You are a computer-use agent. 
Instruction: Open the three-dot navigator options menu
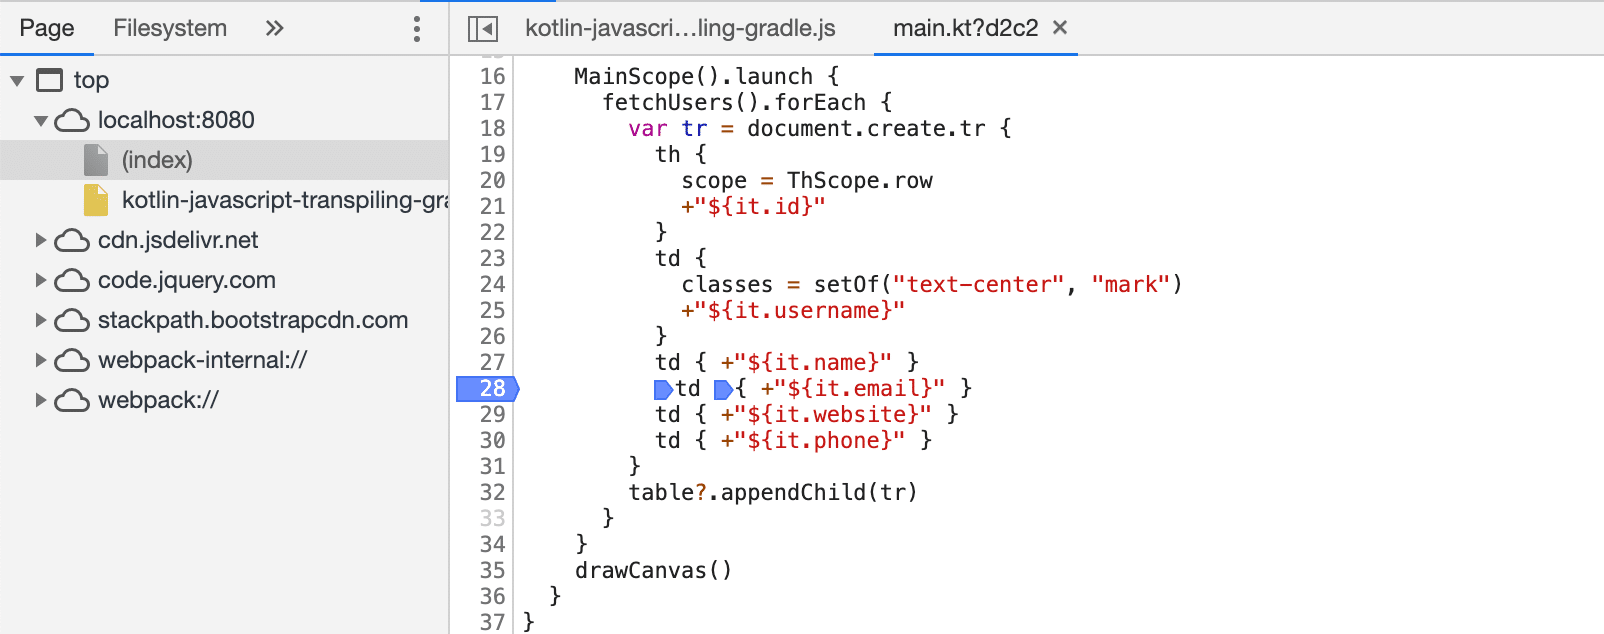point(417,28)
